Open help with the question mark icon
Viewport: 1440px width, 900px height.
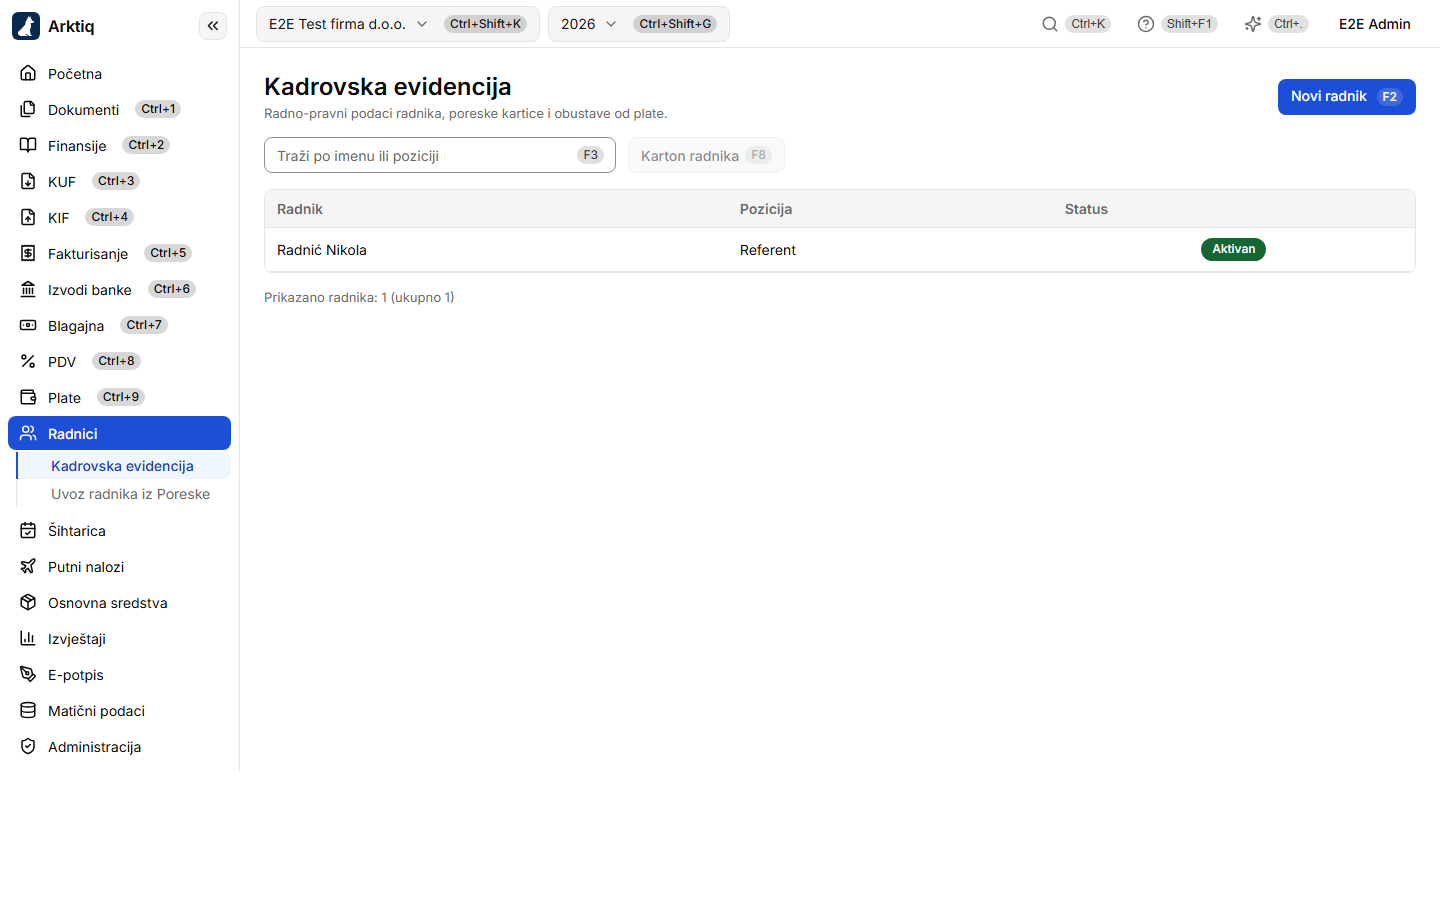point(1146,24)
